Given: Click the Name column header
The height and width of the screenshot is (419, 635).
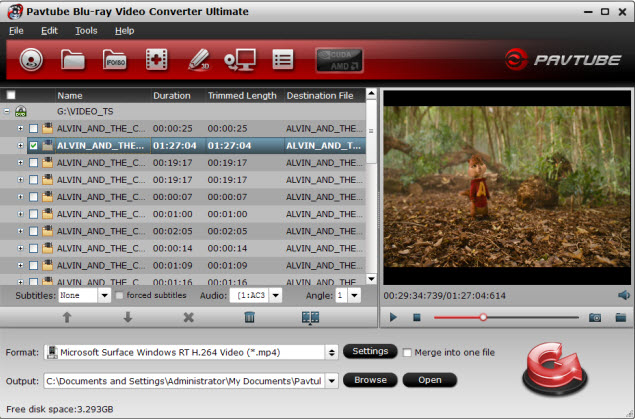Looking at the screenshot, I should pos(103,96).
